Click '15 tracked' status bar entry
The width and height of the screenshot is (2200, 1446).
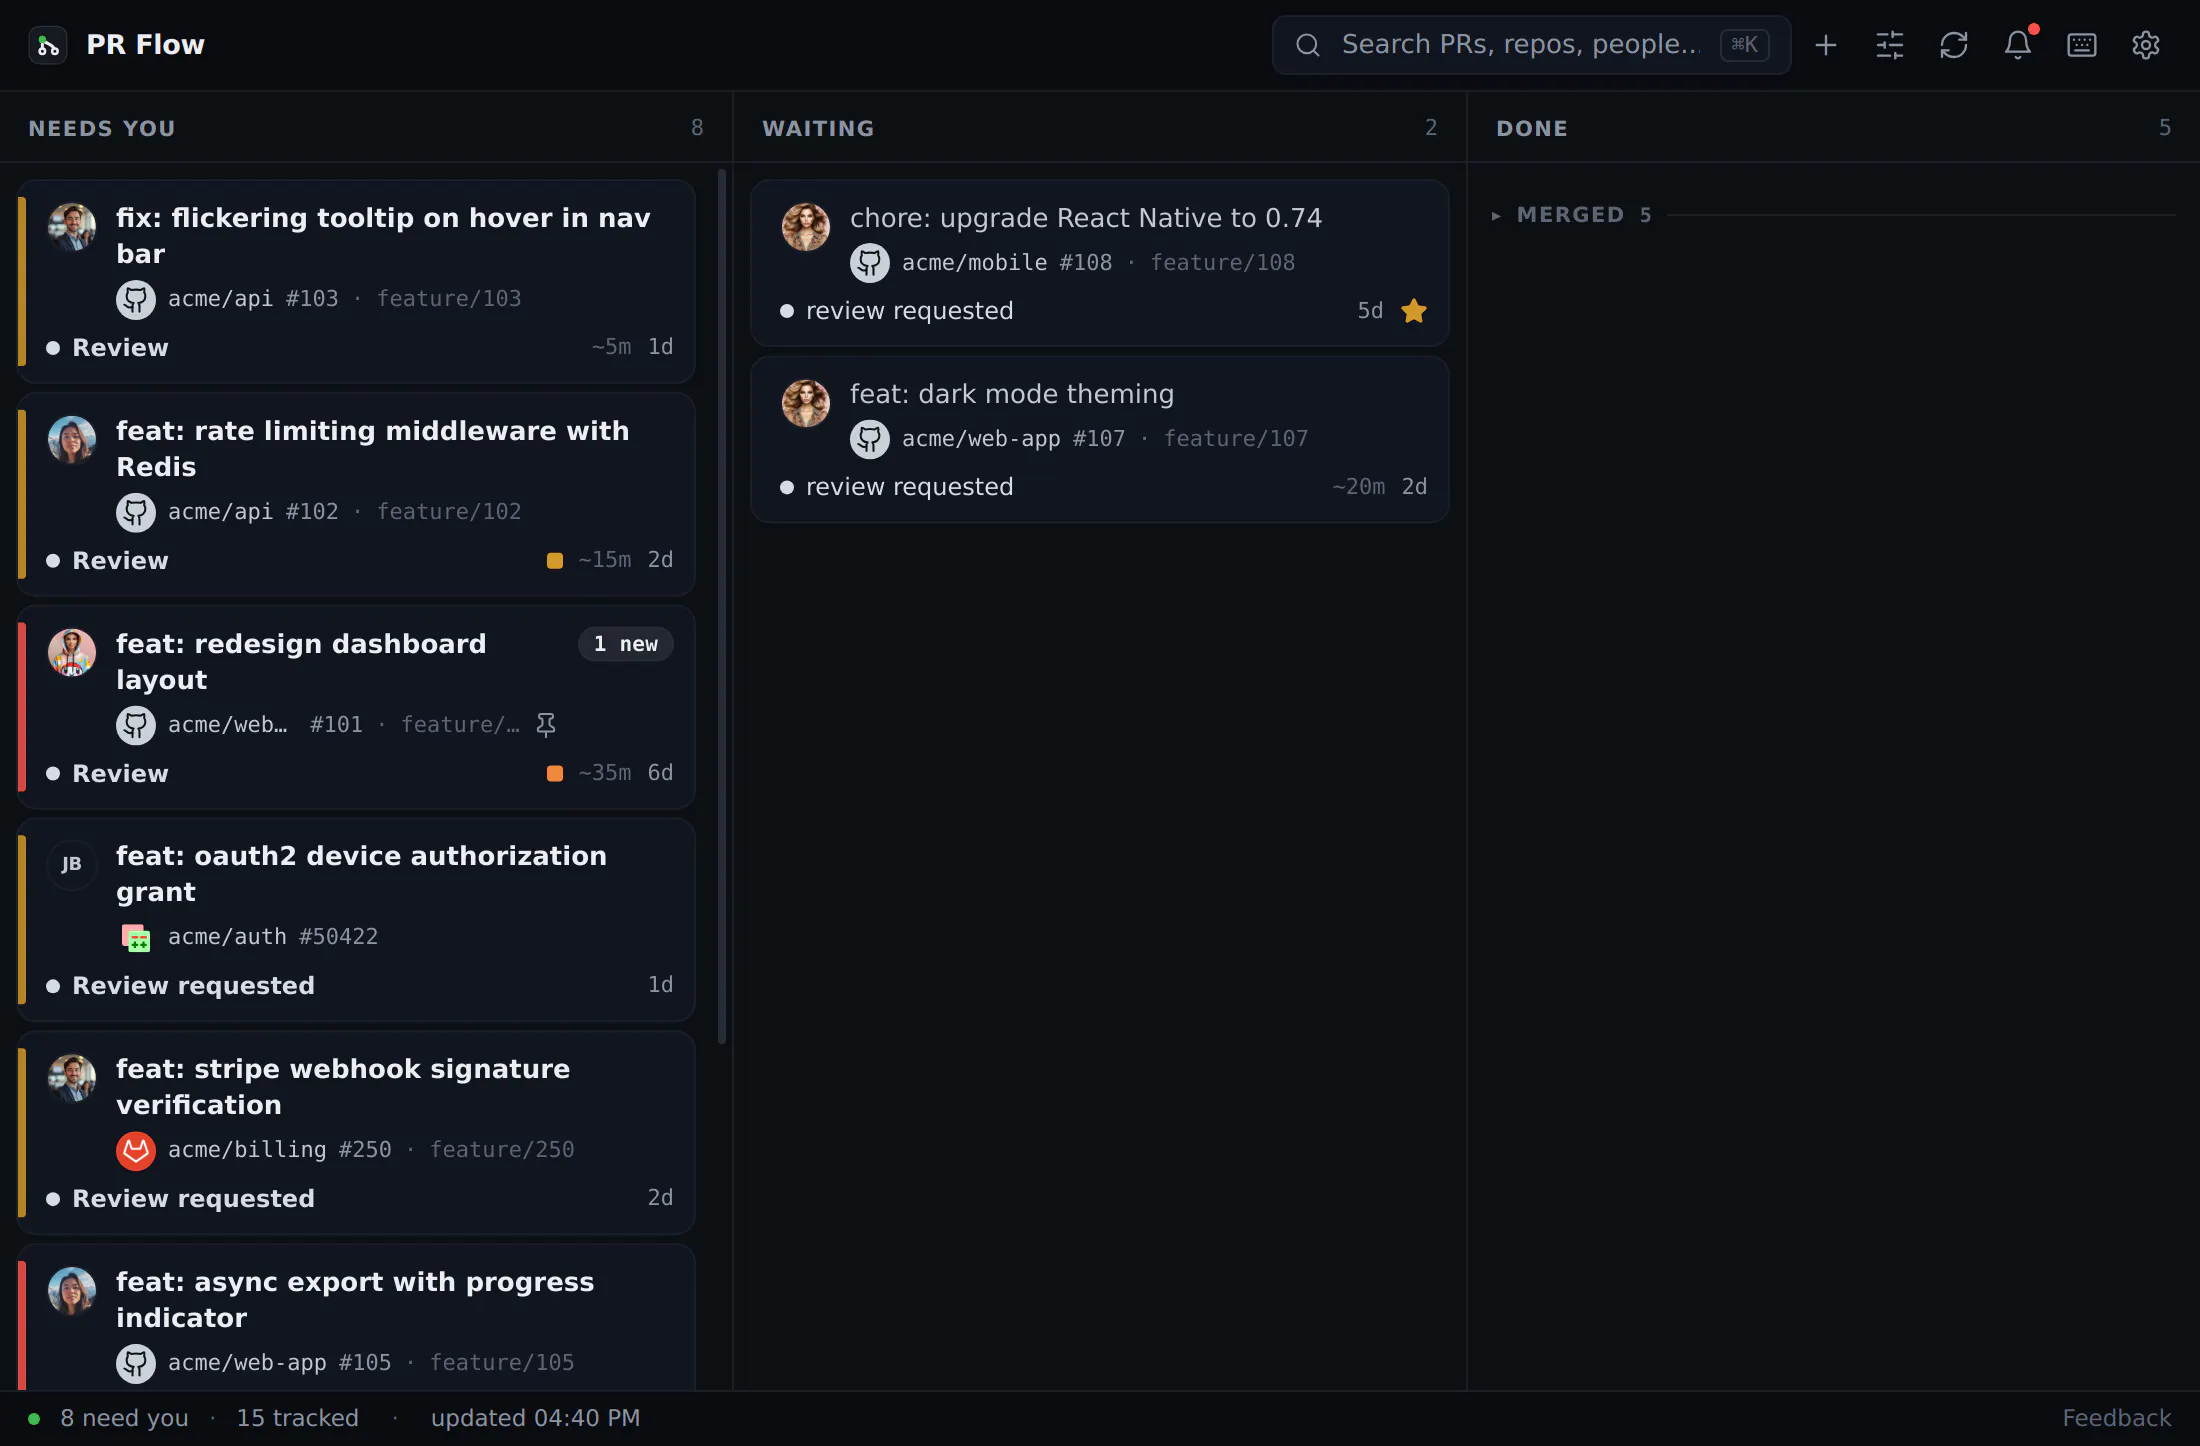[x=297, y=1418]
